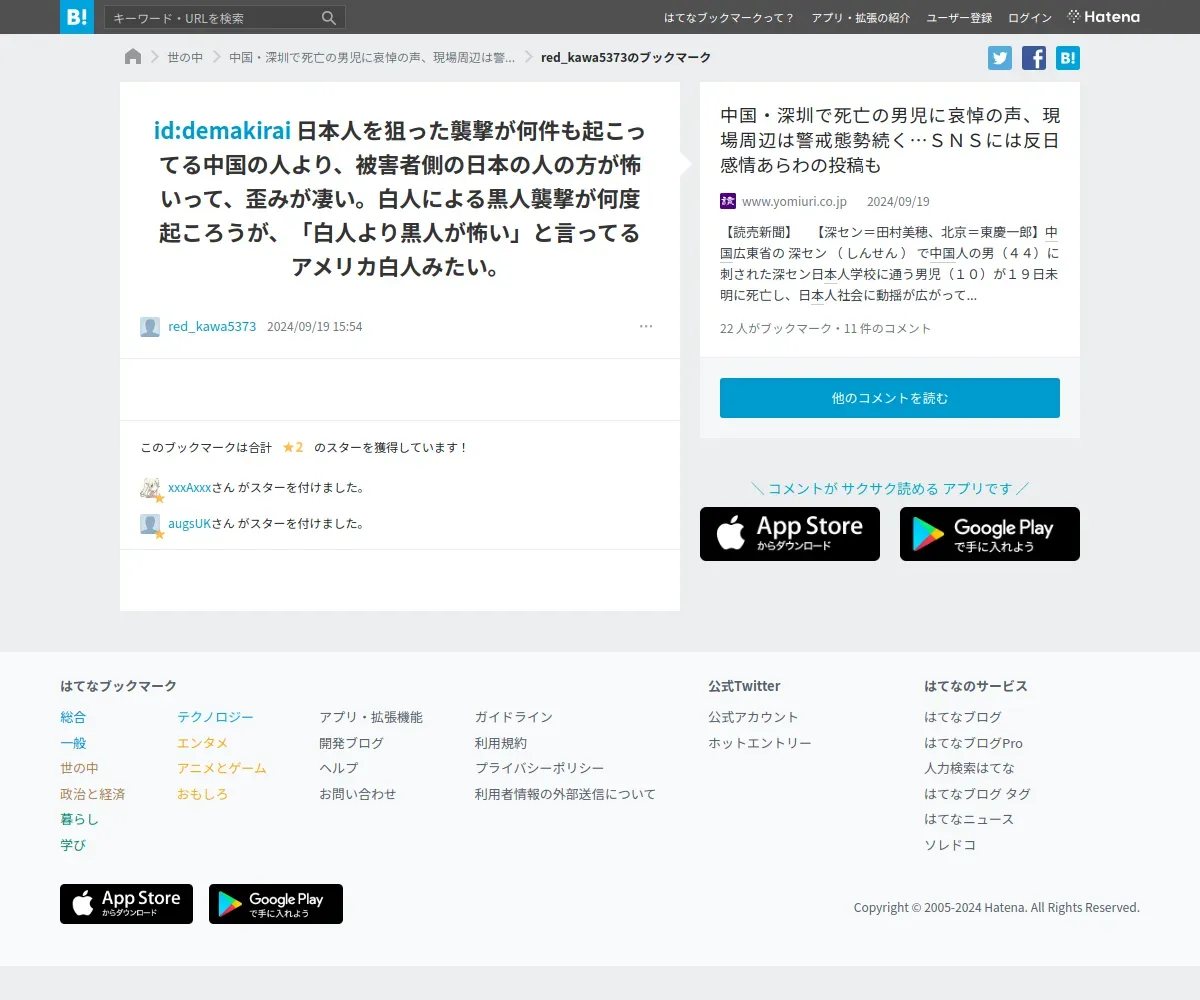Open augsUK username link
This screenshot has height=1000, width=1200.
tap(190, 524)
